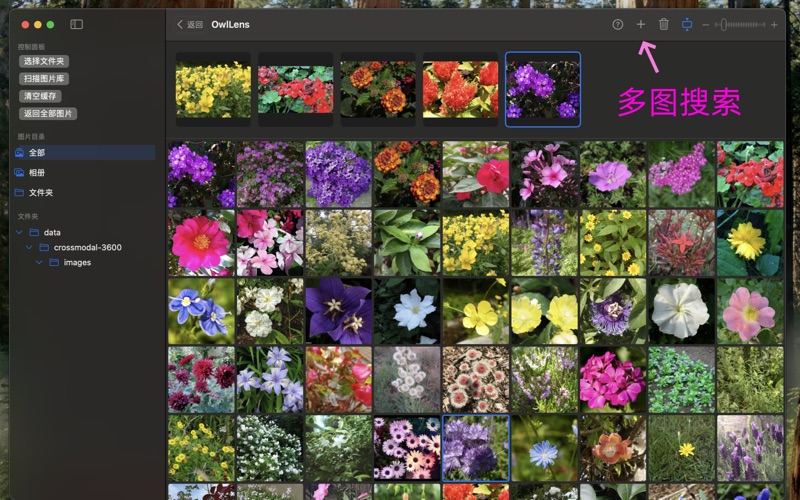Click the thumbnail size slider
The height and width of the screenshot is (500, 800).
point(740,24)
